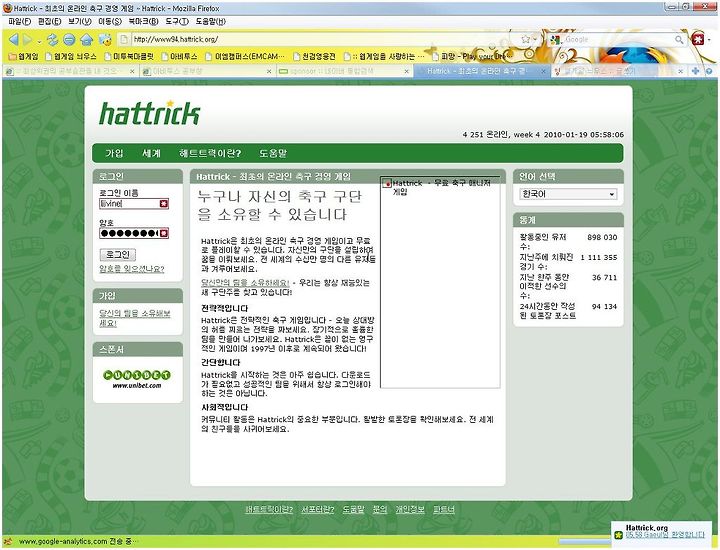Screen dimensions: 720x550
Task: Open the 파일(F) menu
Action: [20, 22]
